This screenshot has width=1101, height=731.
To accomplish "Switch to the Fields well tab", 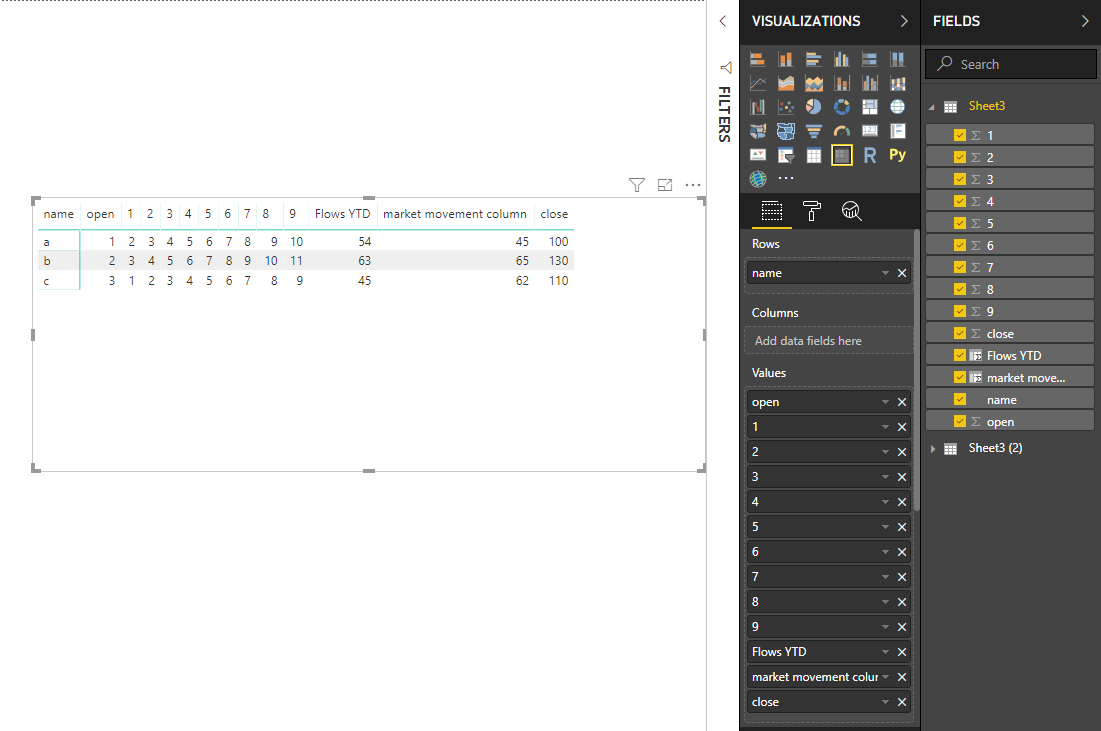I will pos(772,211).
